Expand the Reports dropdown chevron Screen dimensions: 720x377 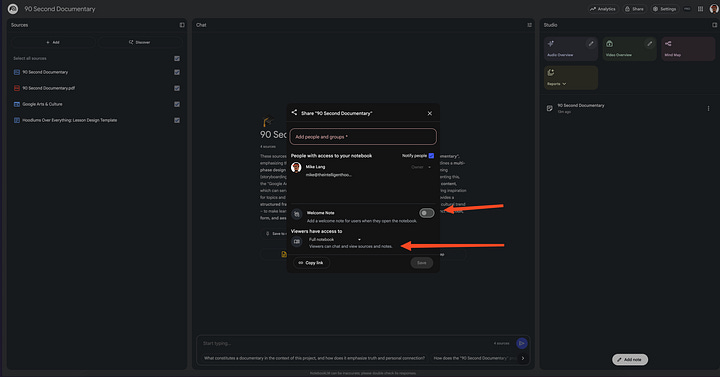pyautogui.click(x=564, y=84)
